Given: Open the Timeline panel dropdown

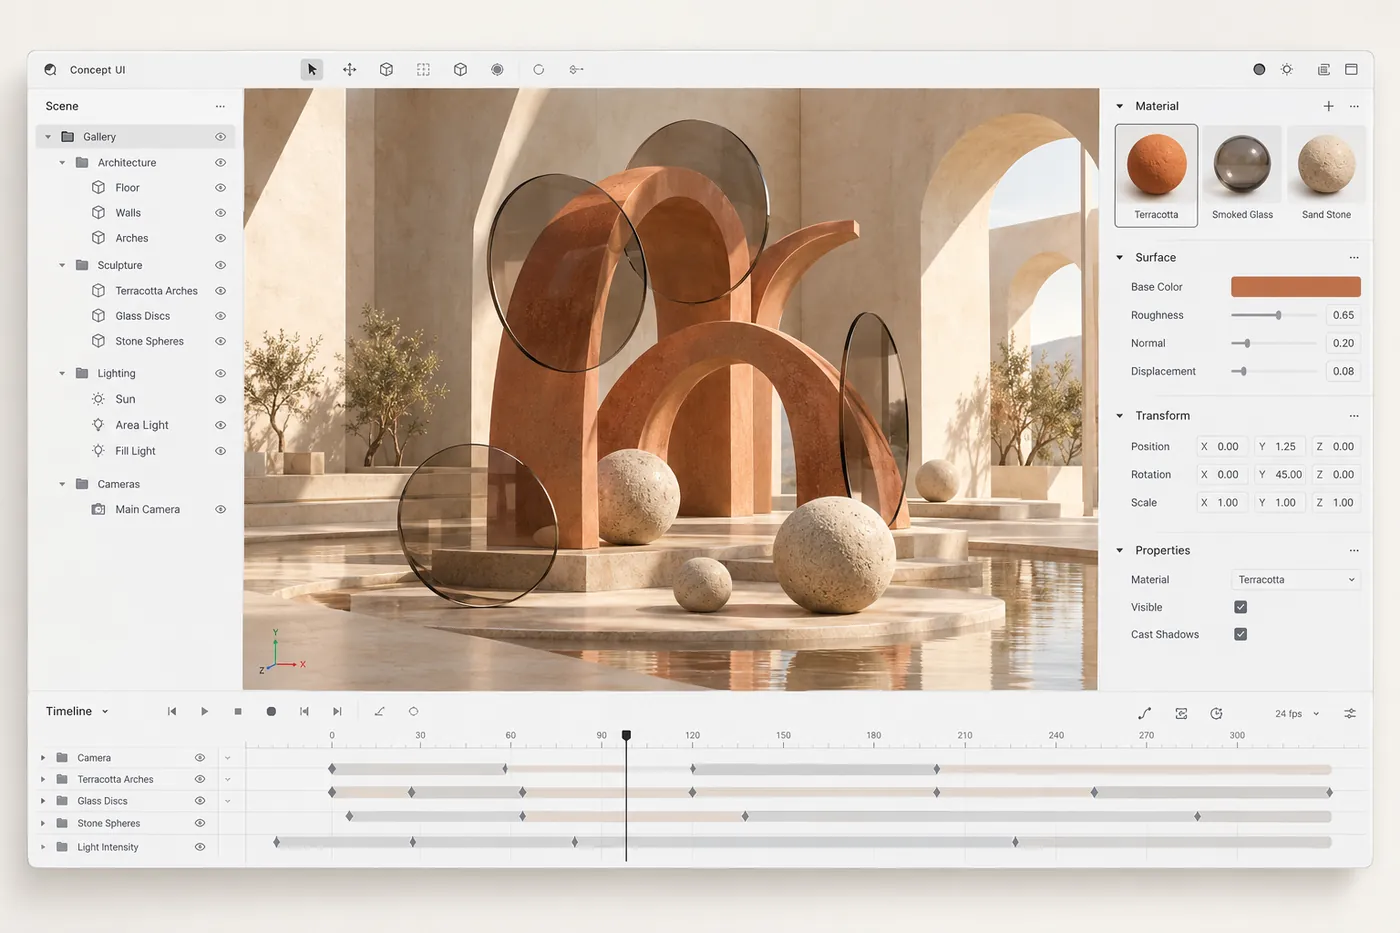Looking at the screenshot, I should coord(78,711).
